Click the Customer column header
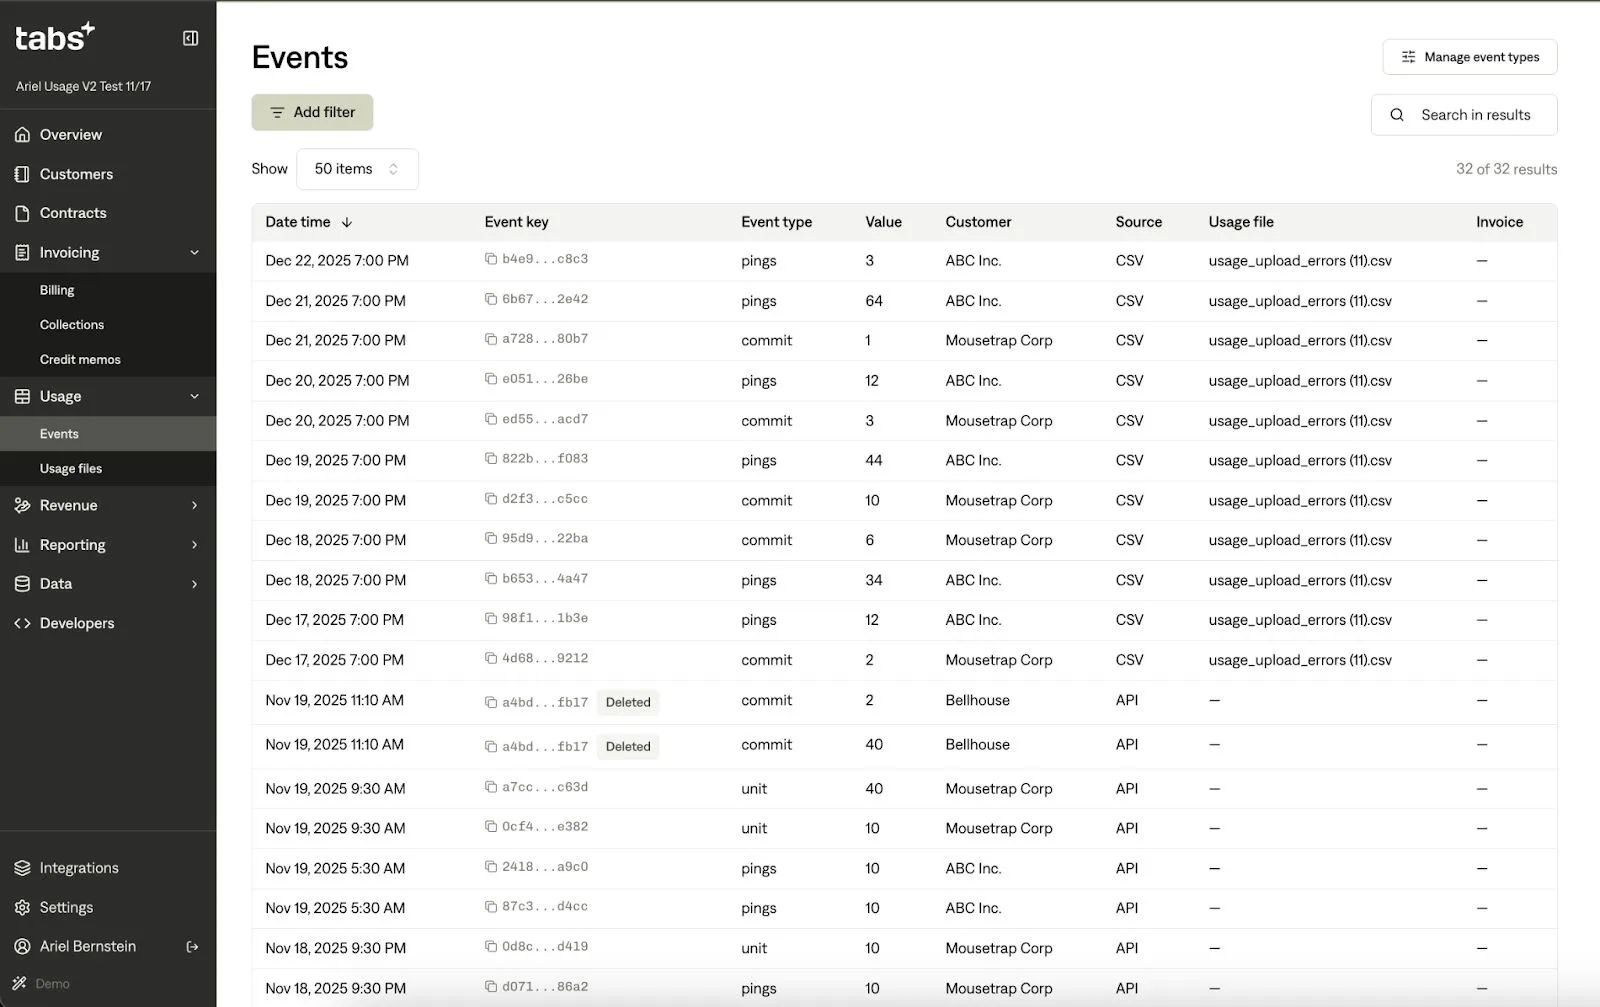 coord(978,222)
